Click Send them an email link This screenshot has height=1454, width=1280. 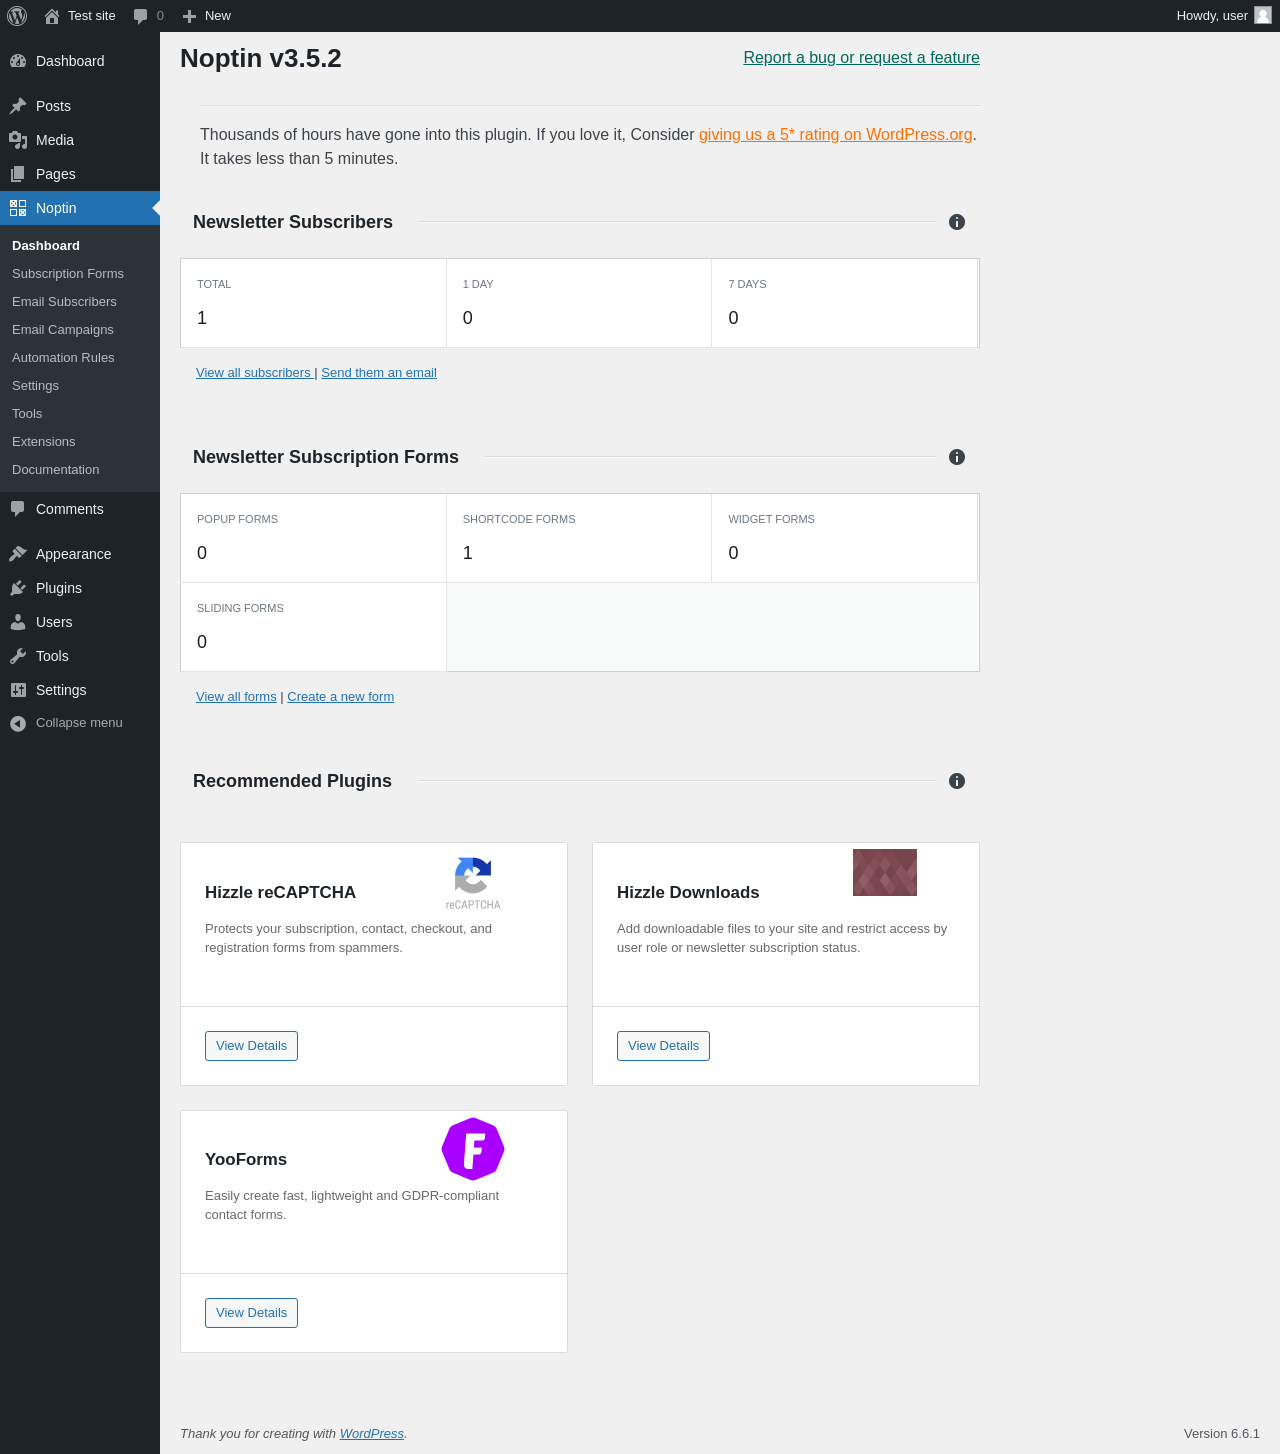[x=379, y=373]
